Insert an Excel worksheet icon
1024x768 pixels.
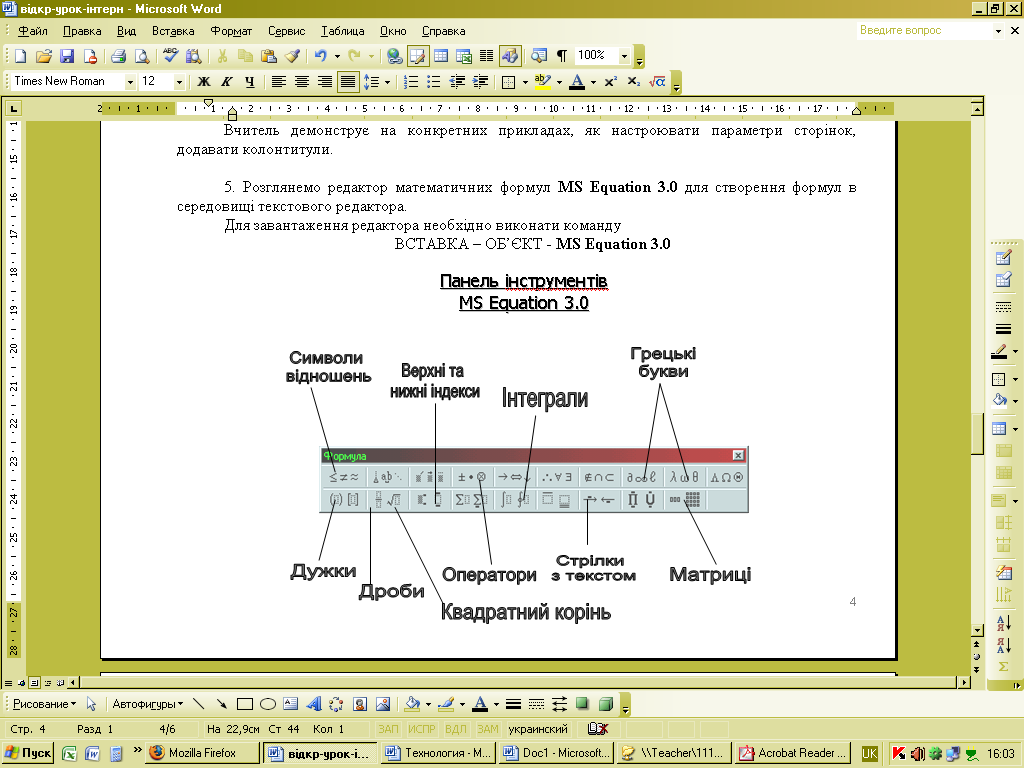click(x=464, y=56)
